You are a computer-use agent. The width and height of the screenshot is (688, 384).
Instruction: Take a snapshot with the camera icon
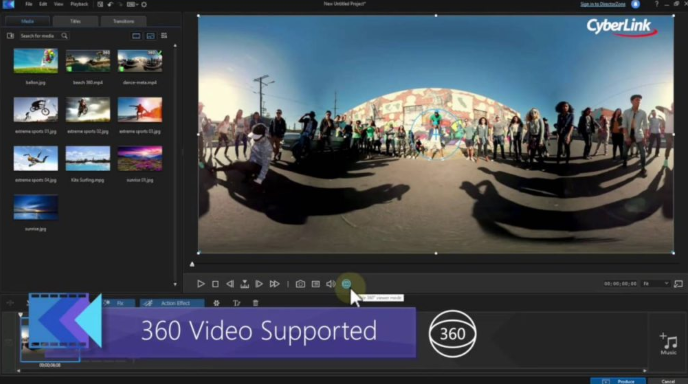click(x=300, y=284)
